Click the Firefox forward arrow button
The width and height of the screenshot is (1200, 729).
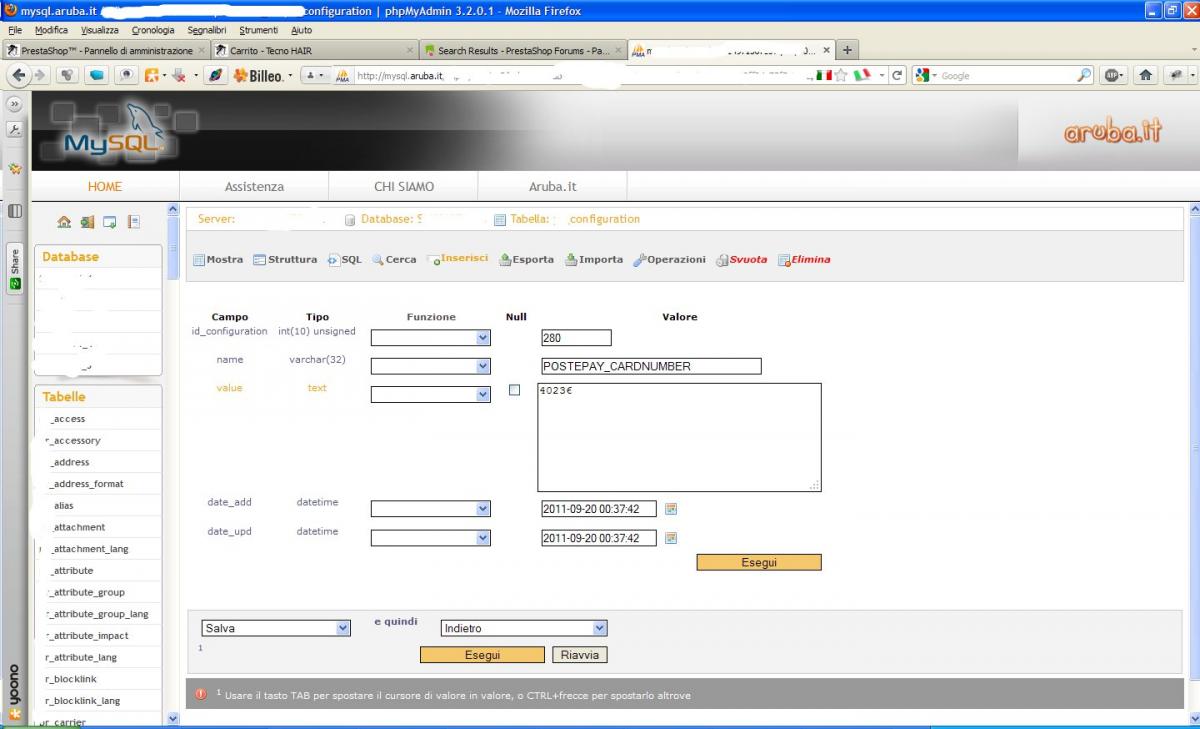coord(40,75)
